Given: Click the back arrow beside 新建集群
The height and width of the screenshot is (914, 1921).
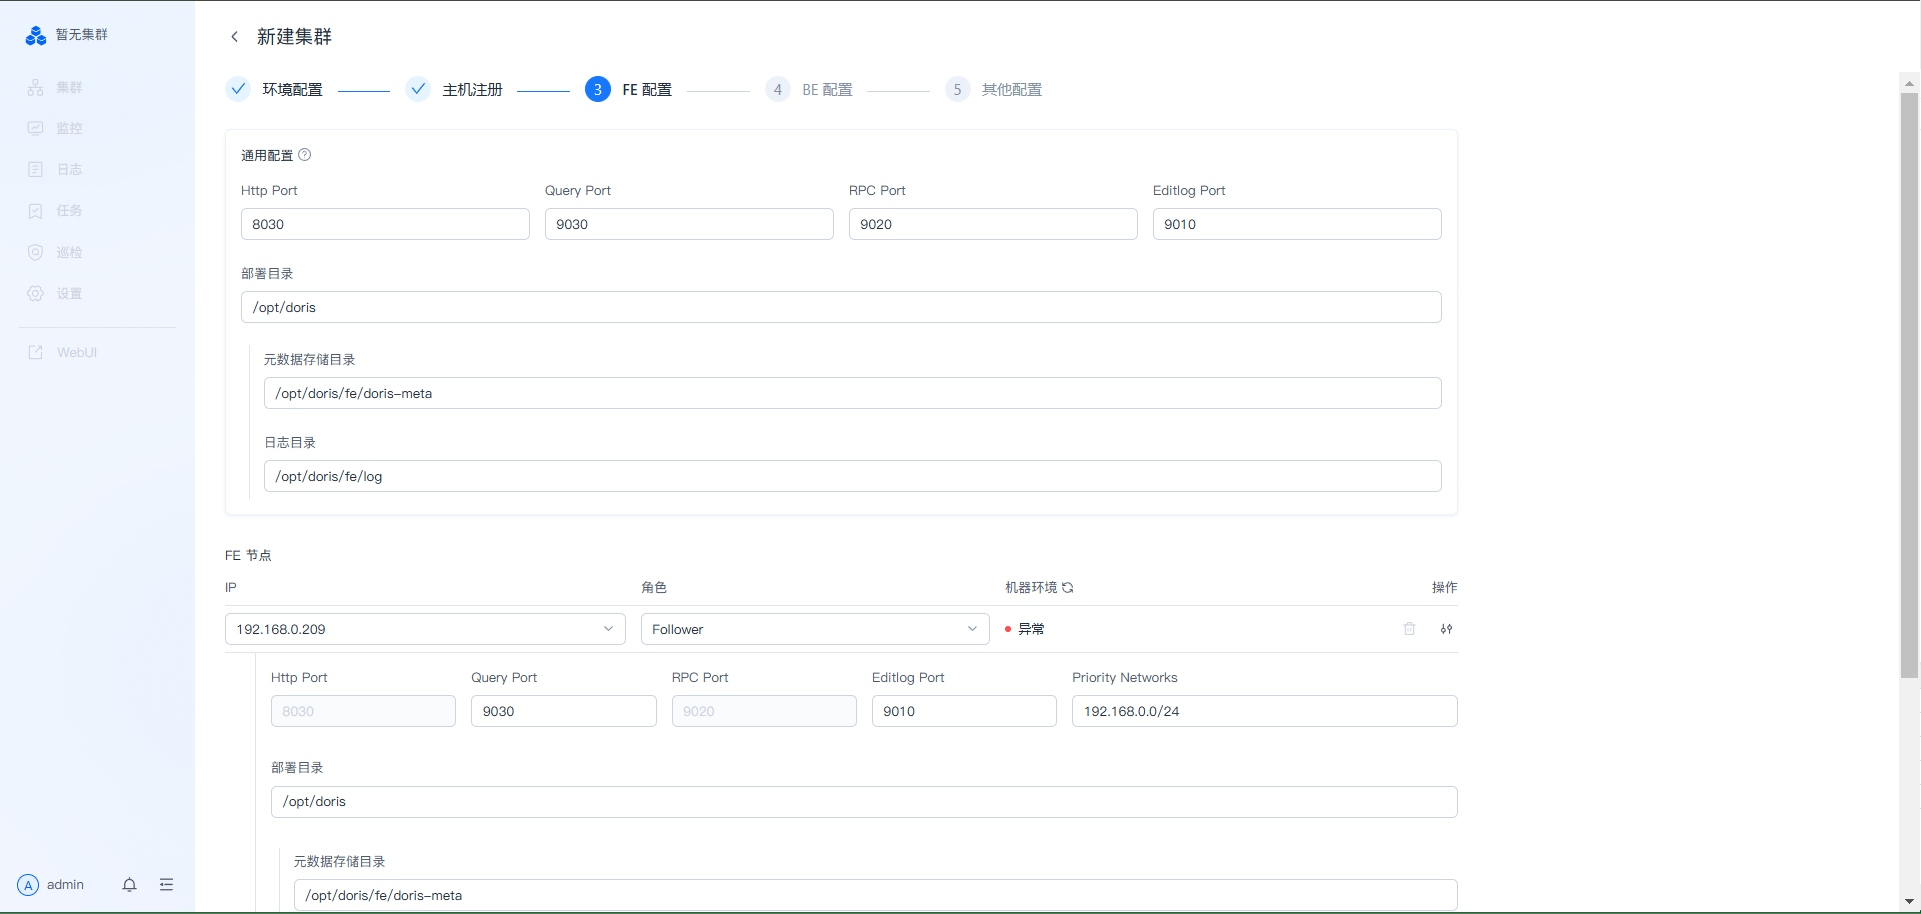Looking at the screenshot, I should 235,37.
